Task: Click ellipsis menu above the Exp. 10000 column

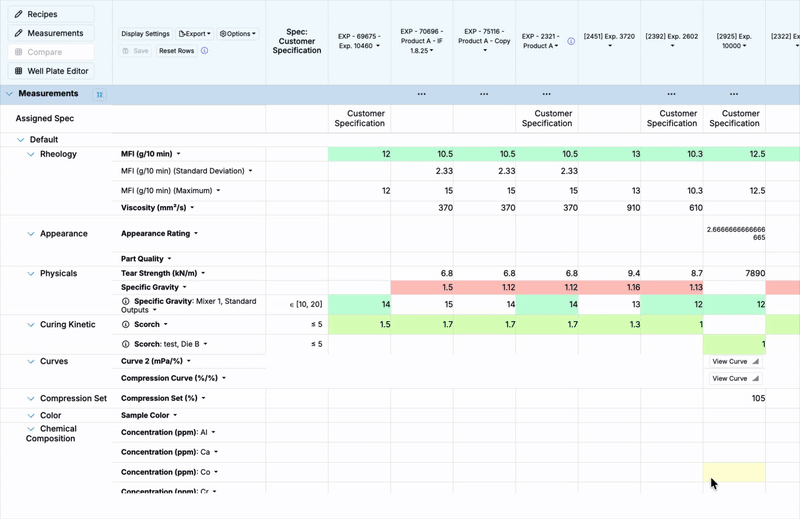Action: [x=734, y=94]
